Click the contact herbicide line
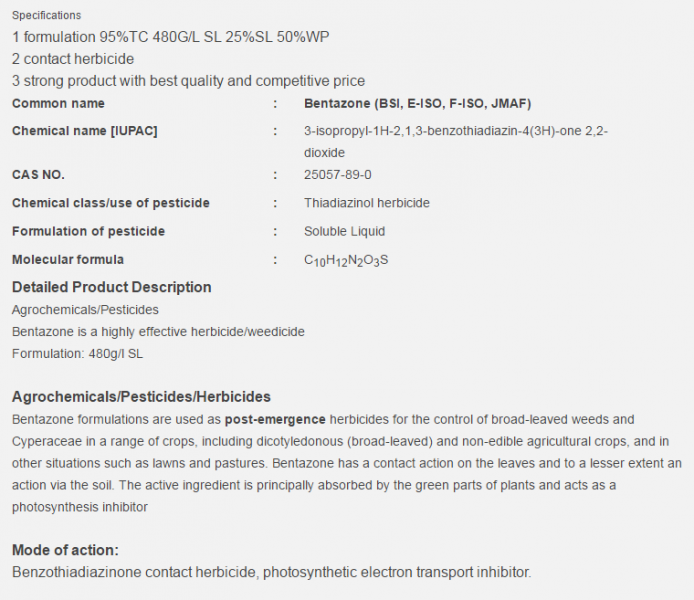This screenshot has height=600, width=694. tap(73, 59)
